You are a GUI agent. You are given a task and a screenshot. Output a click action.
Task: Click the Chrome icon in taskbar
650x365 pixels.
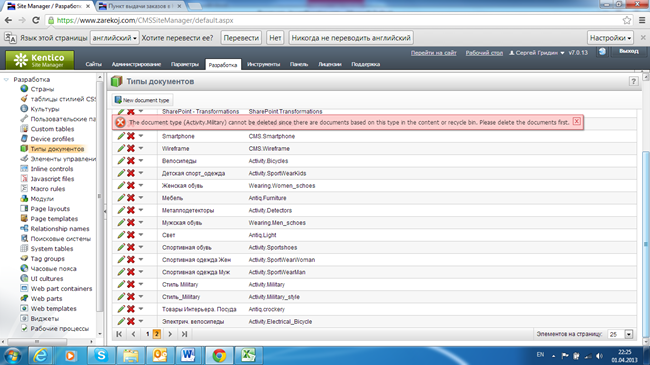219,355
